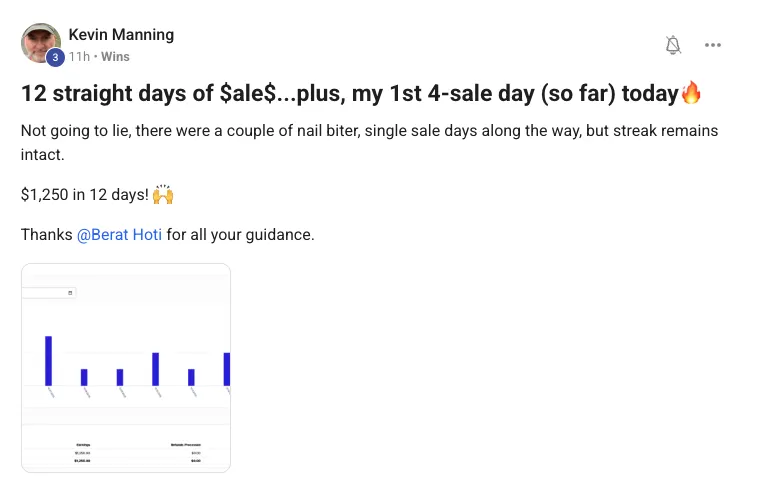Click the notification bell icon
This screenshot has width=760, height=482.
point(673,45)
